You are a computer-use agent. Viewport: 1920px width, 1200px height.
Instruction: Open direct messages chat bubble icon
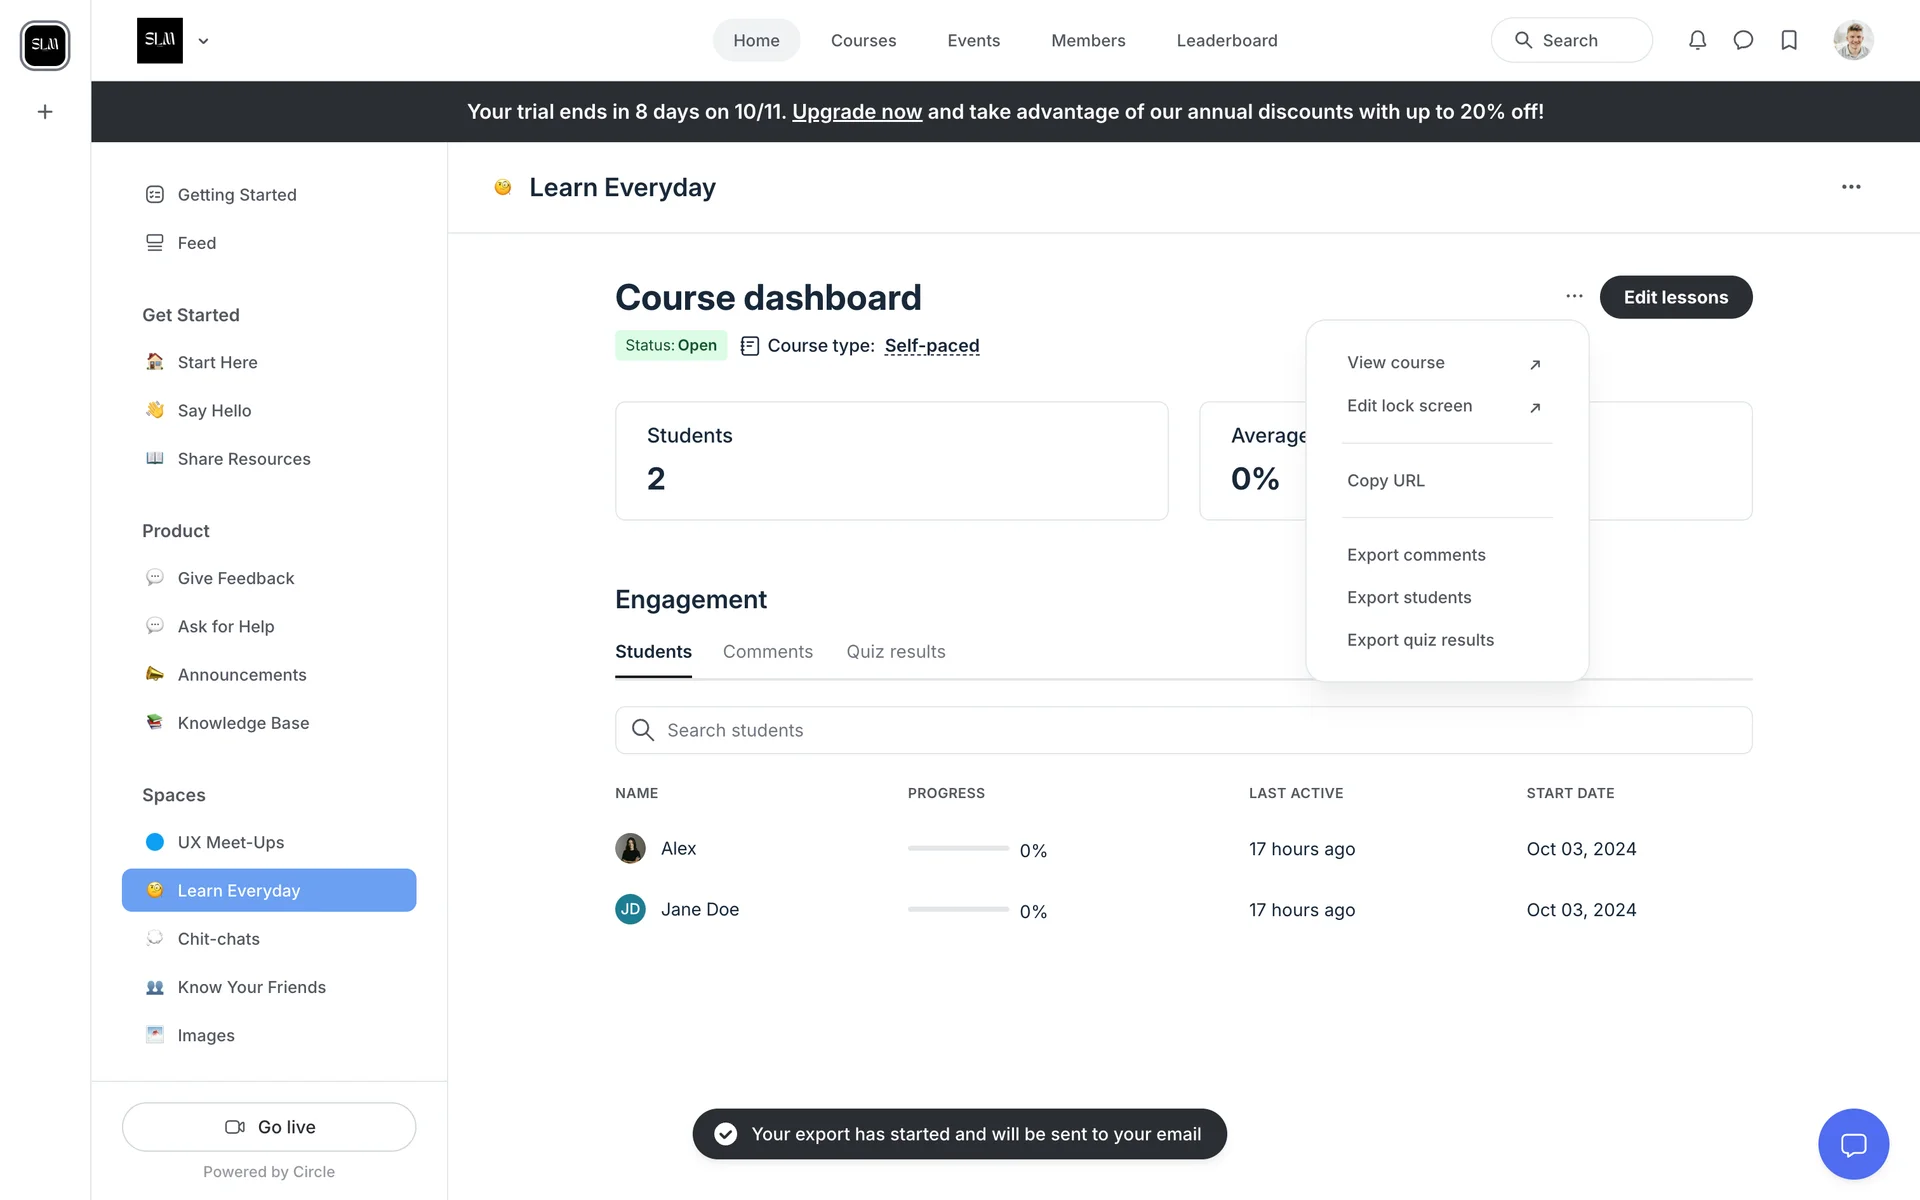click(1743, 40)
